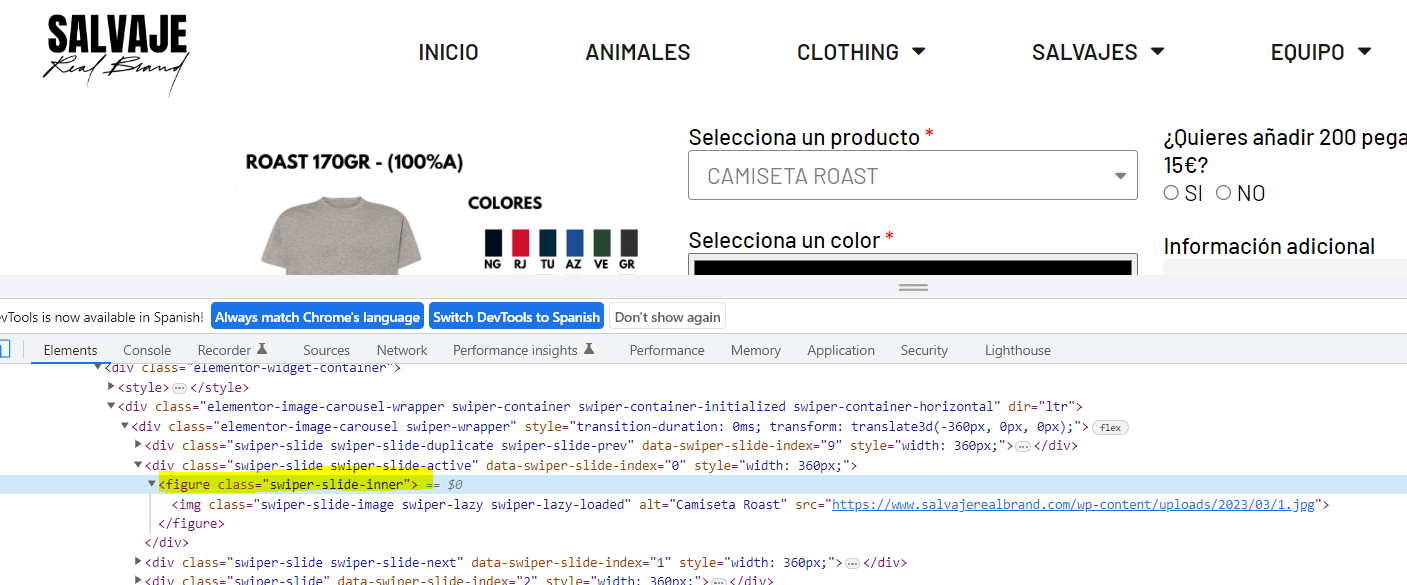This screenshot has height=585, width=1407.
Task: Expand the swiper-slide-next div
Action: click(x=139, y=563)
